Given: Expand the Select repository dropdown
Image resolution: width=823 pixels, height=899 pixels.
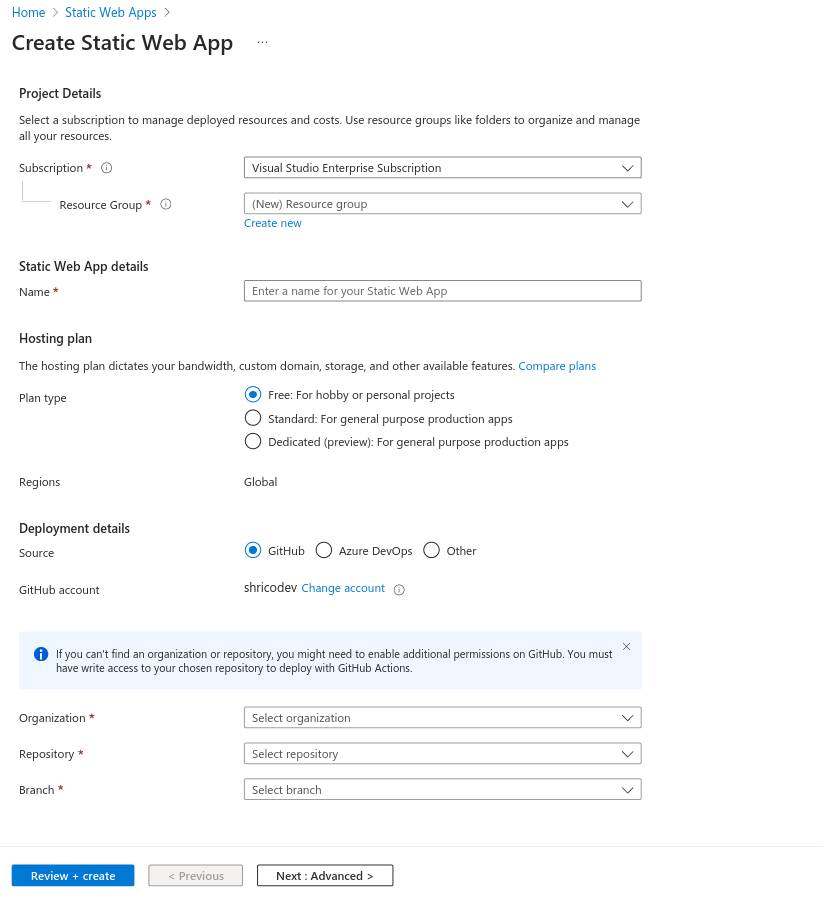Looking at the screenshot, I should (x=442, y=754).
